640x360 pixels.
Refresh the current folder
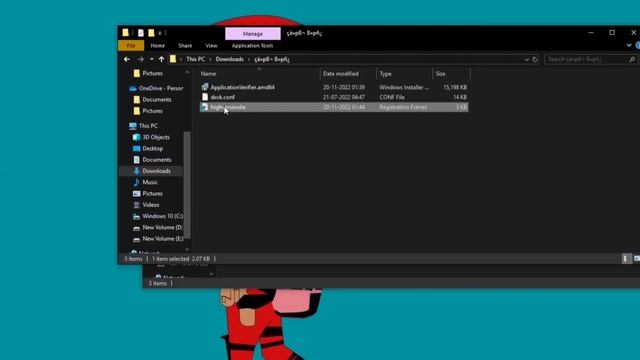point(535,60)
